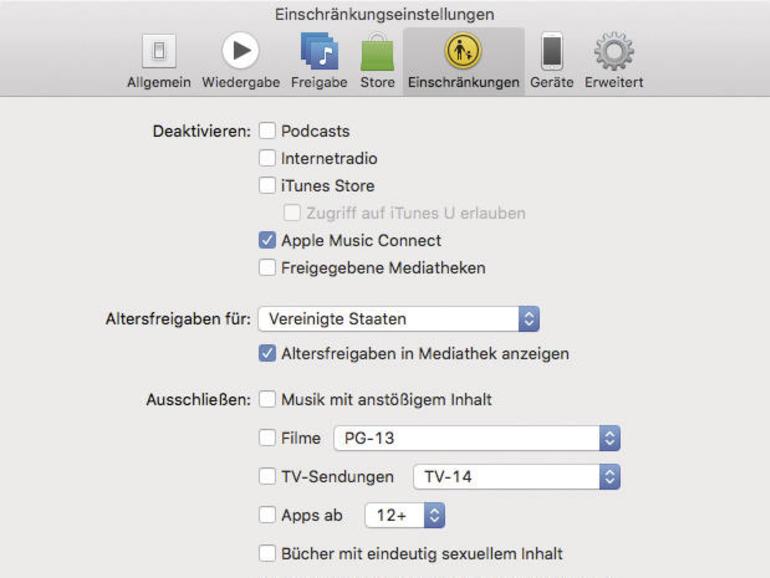Open the TV-14 rating dropdown
The image size is (770, 578).
tap(517, 476)
